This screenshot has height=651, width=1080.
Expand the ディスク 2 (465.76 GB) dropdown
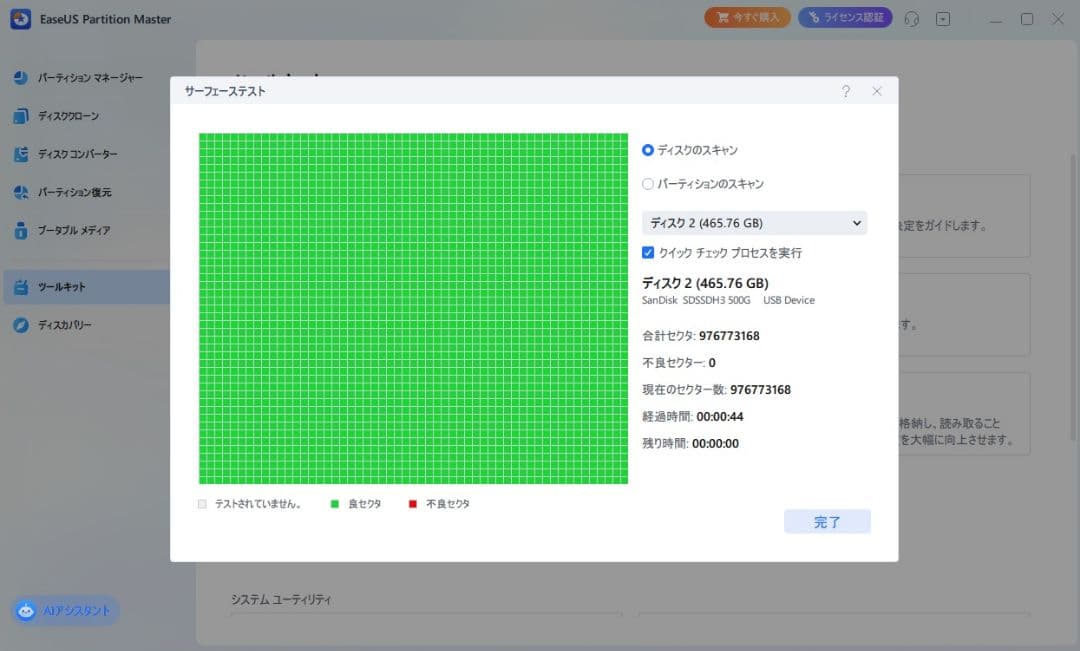(x=754, y=223)
